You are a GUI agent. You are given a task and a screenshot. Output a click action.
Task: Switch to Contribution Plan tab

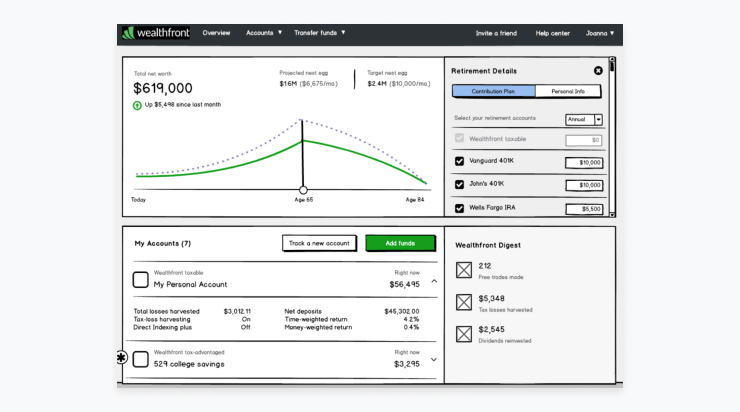point(494,91)
